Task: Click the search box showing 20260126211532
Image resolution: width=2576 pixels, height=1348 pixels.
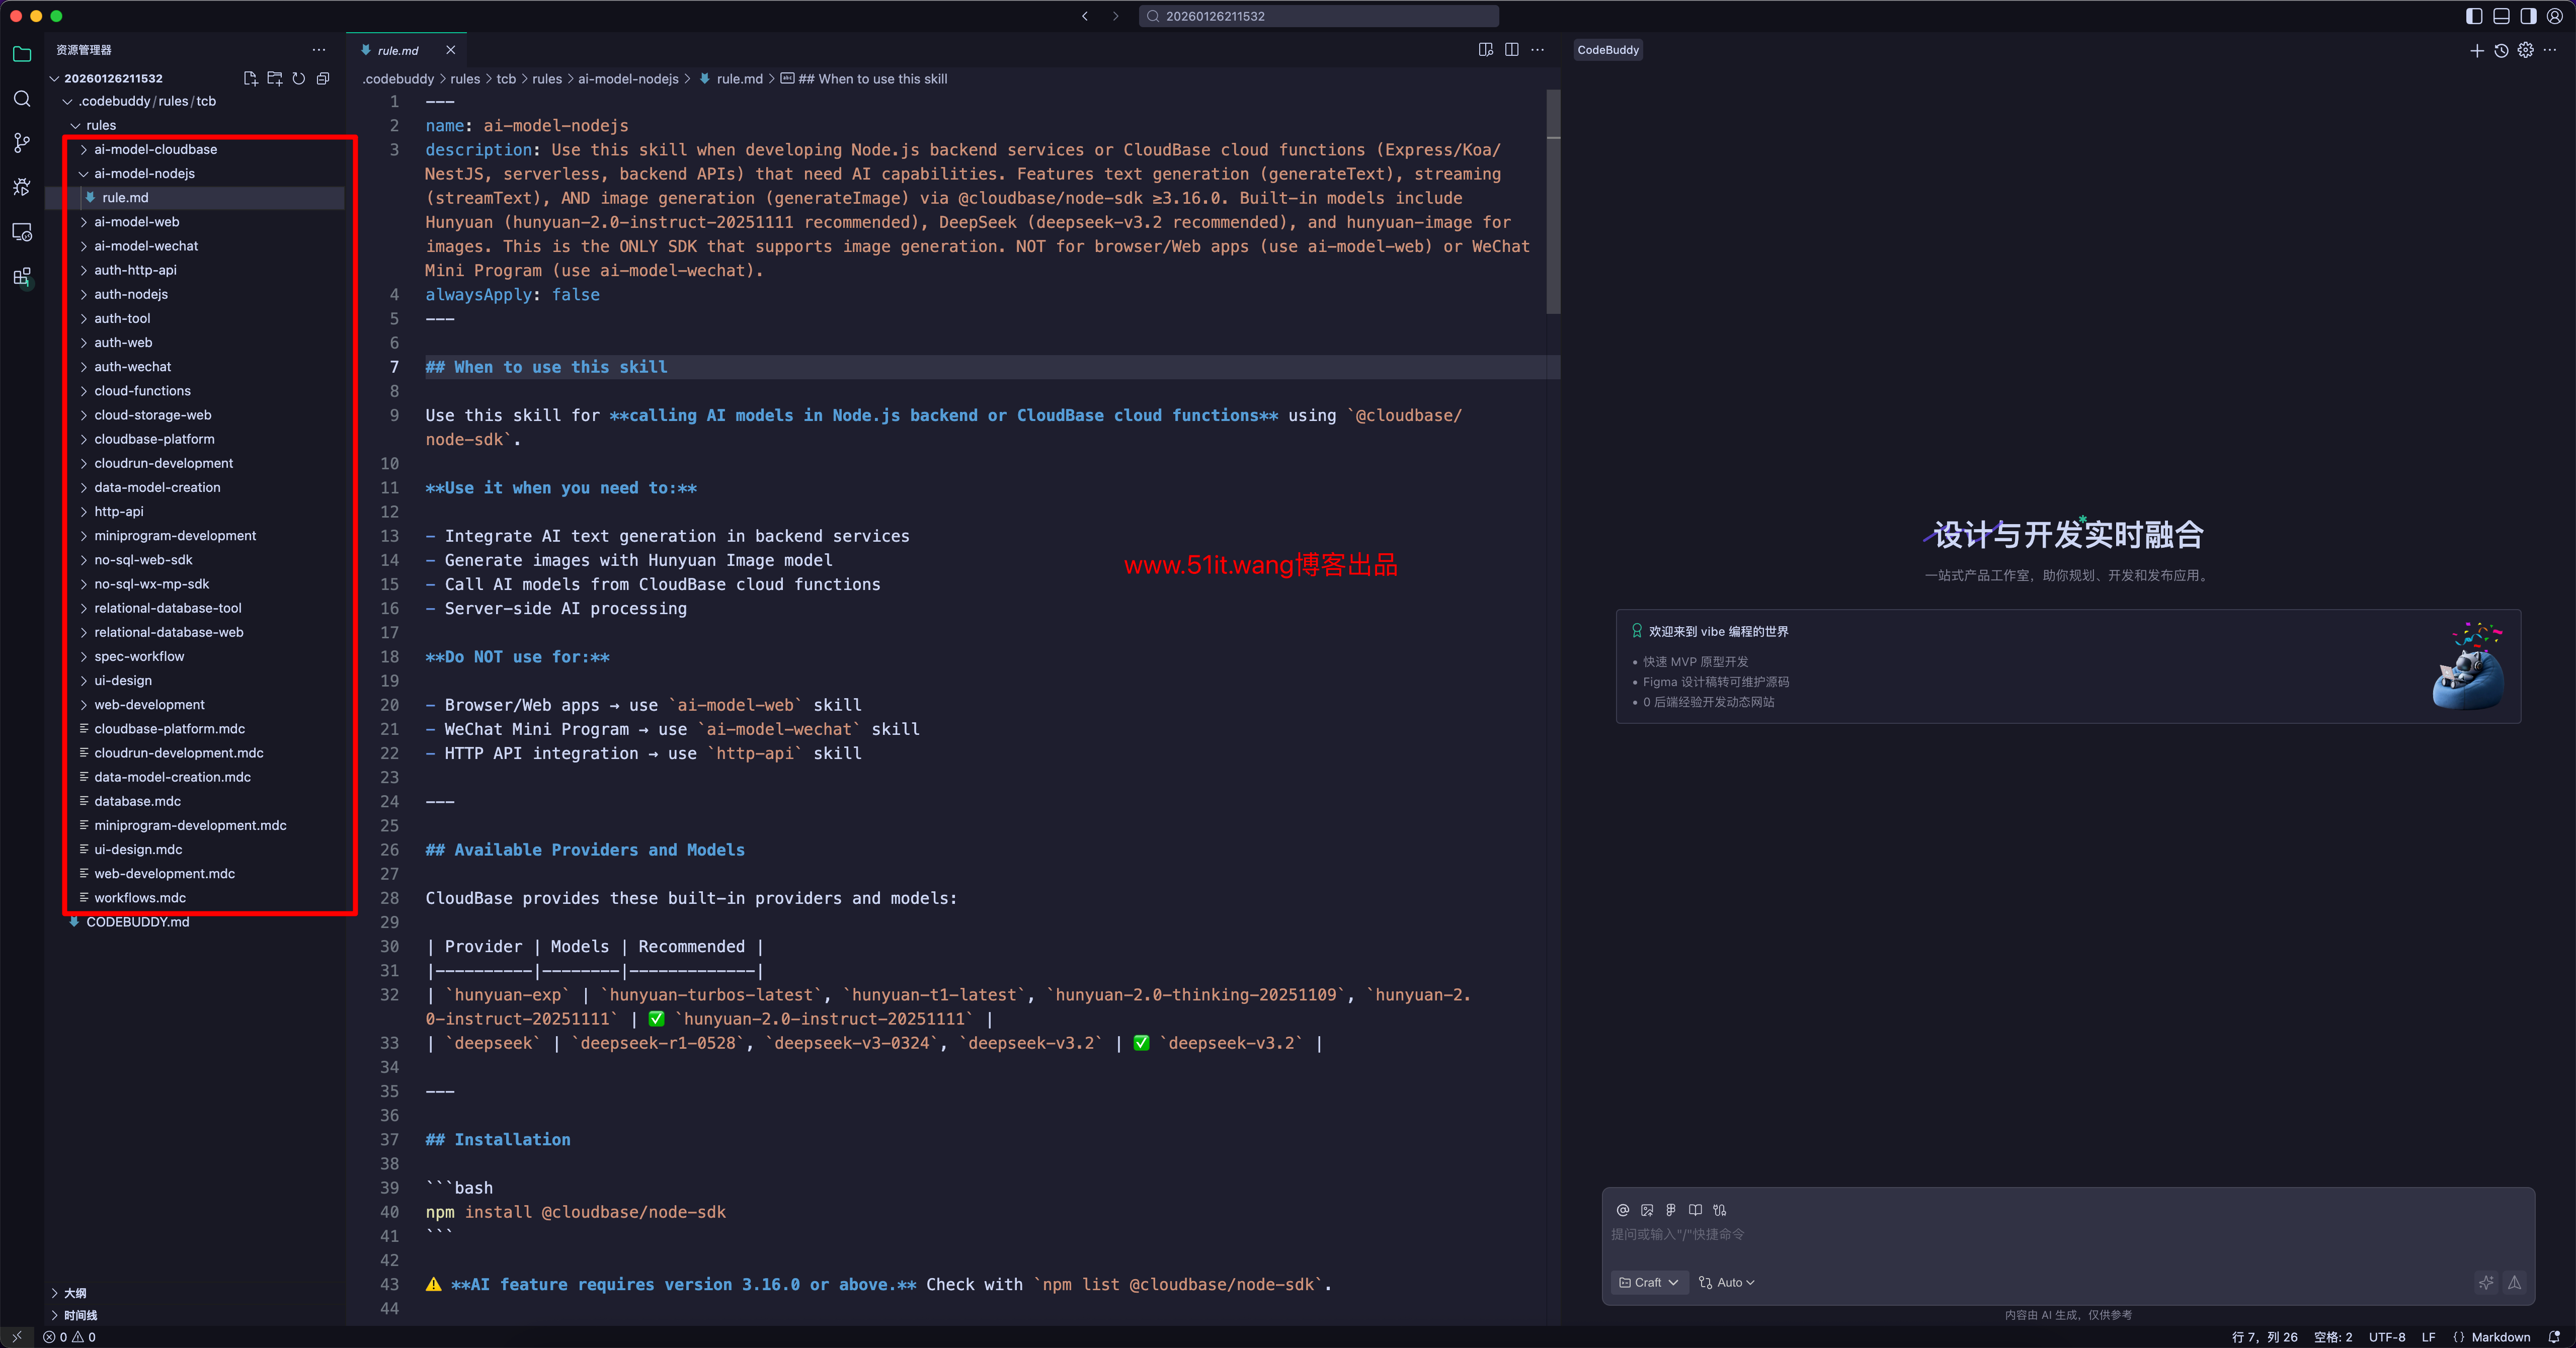Action: [1318, 16]
